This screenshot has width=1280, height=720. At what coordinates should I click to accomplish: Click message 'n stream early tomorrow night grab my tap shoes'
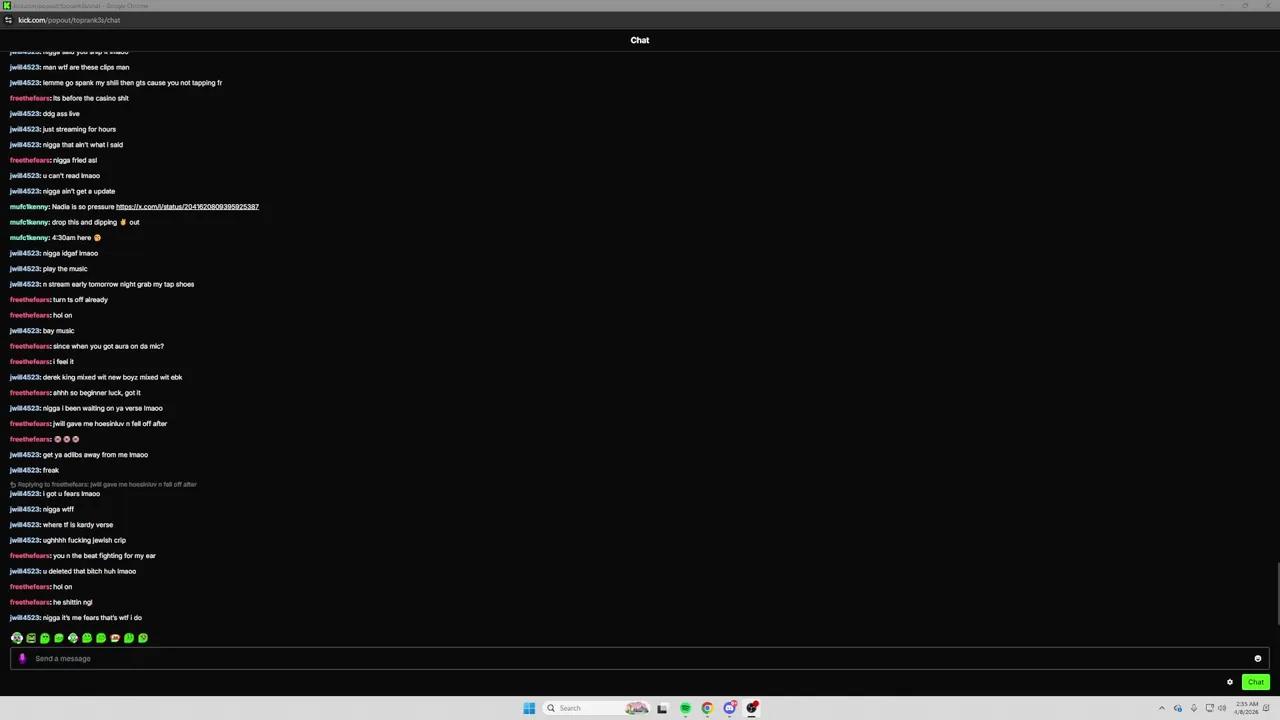(x=118, y=284)
